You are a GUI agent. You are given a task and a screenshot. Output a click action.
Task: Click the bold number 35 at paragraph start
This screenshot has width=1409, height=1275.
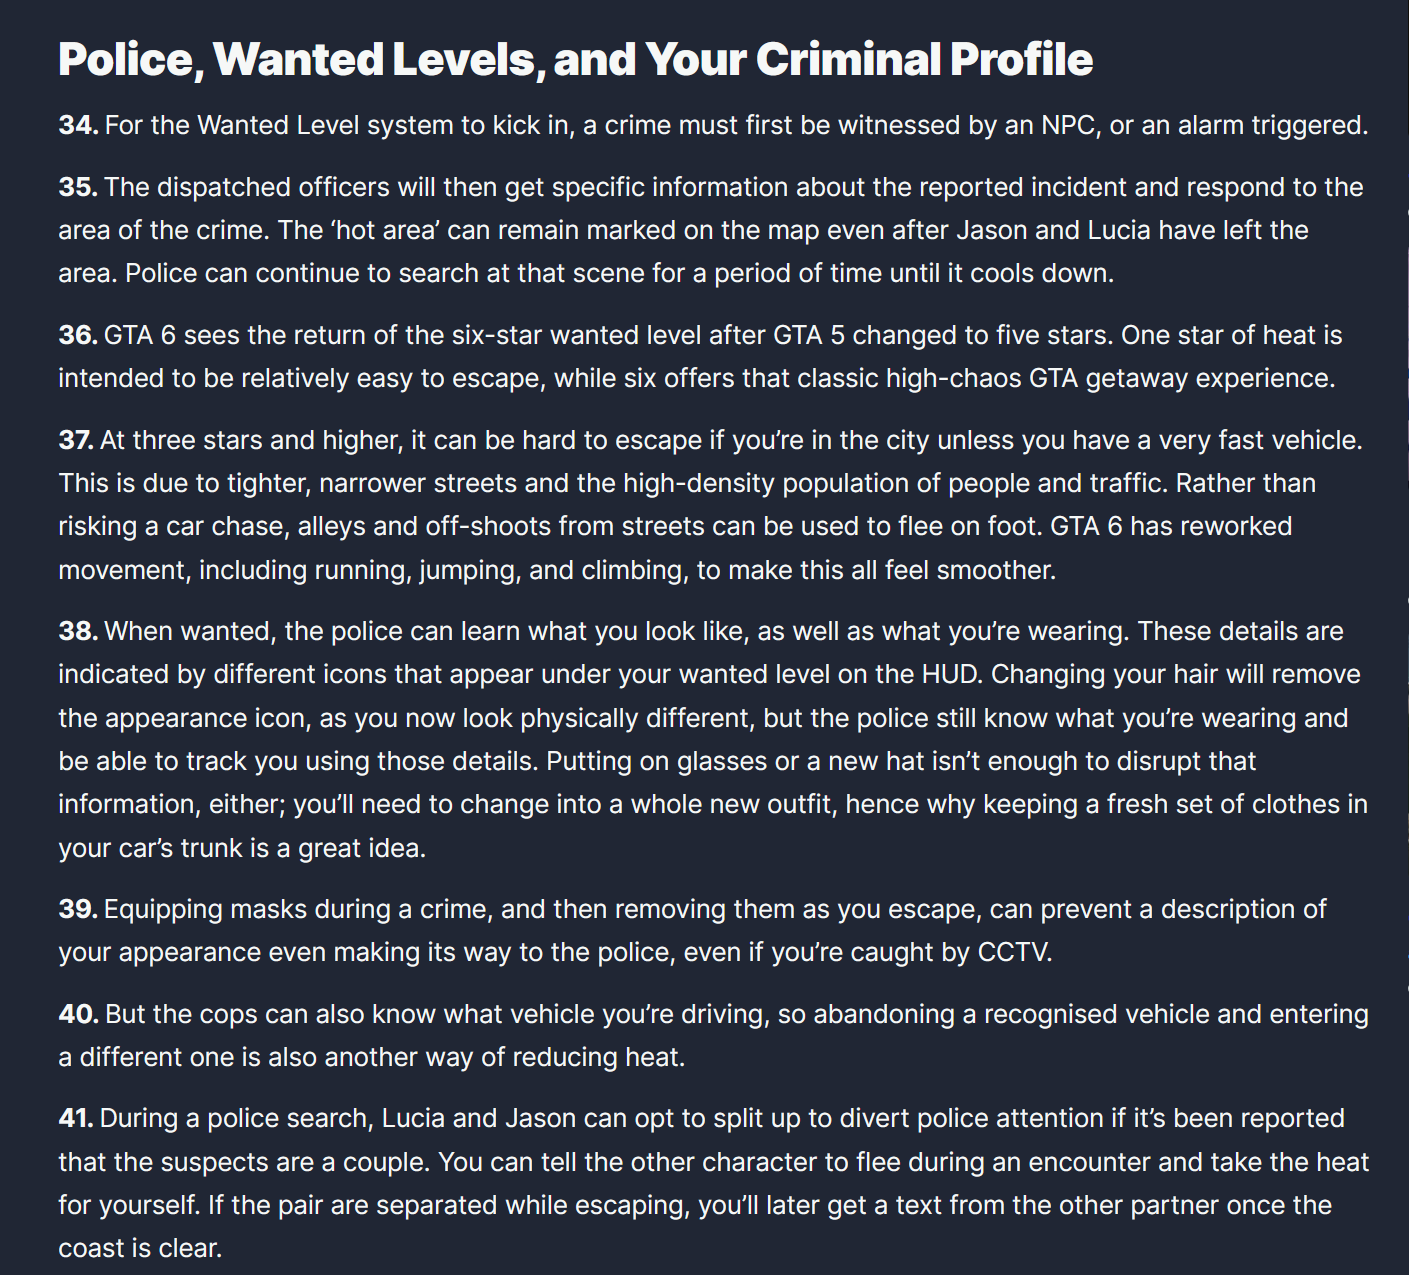point(78,187)
